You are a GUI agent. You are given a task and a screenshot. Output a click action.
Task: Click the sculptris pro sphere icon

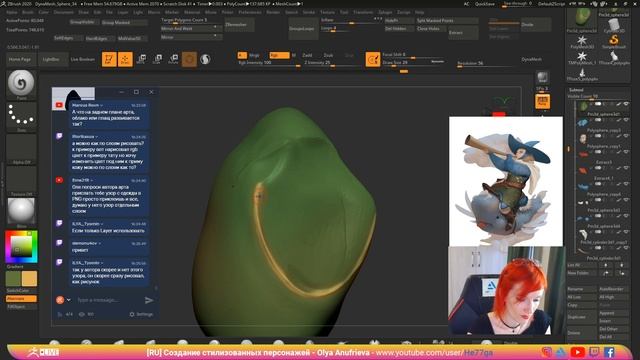205,59
